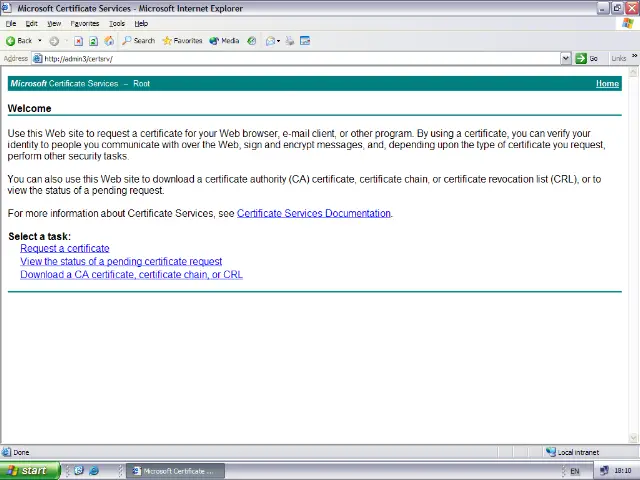Open the Search pane from toolbar
Viewport: 640px width, 480px height.
pyautogui.click(x=139, y=41)
